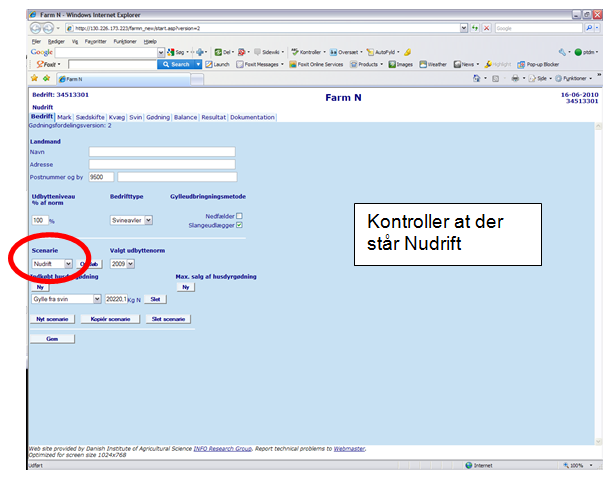Viewport: 615px width, 484px height.
Task: Click the Images toolbar icon
Action: coord(400,64)
